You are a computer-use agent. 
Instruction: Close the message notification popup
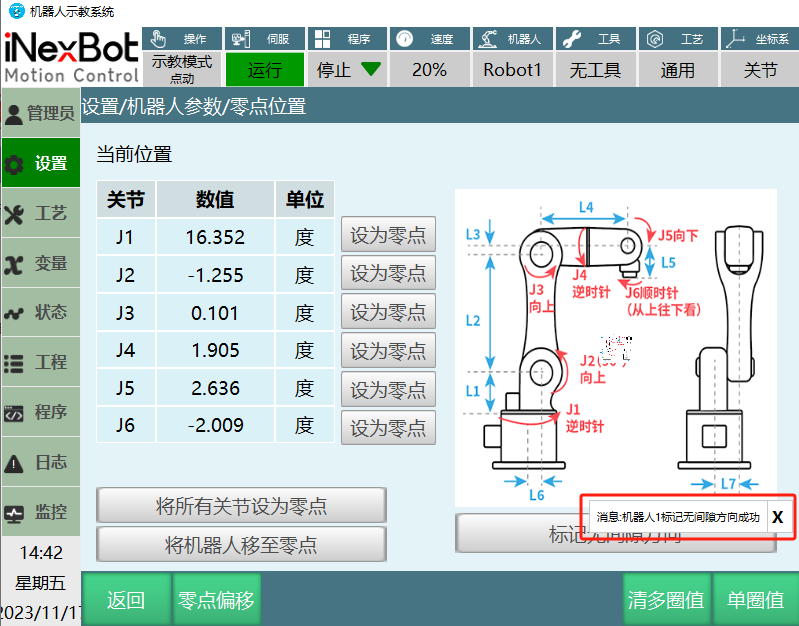(778, 517)
